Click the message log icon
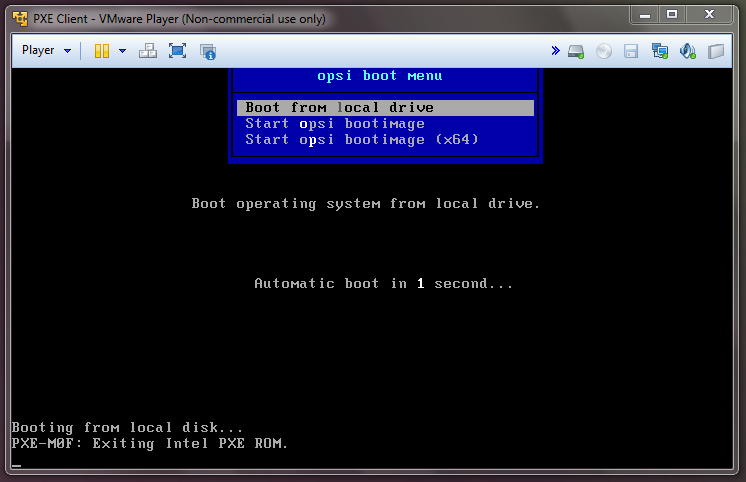Screen dimensions: 746x482 716,51
